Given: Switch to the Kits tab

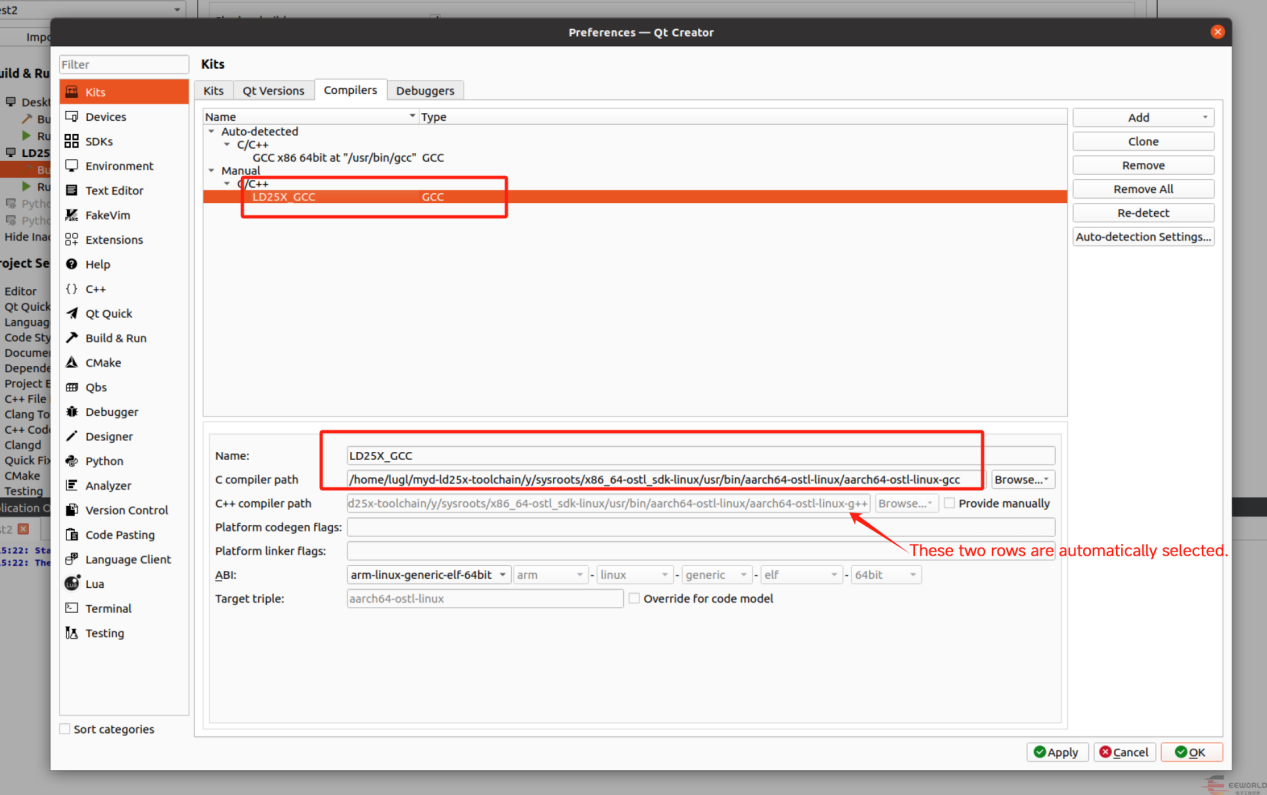Looking at the screenshot, I should (214, 90).
